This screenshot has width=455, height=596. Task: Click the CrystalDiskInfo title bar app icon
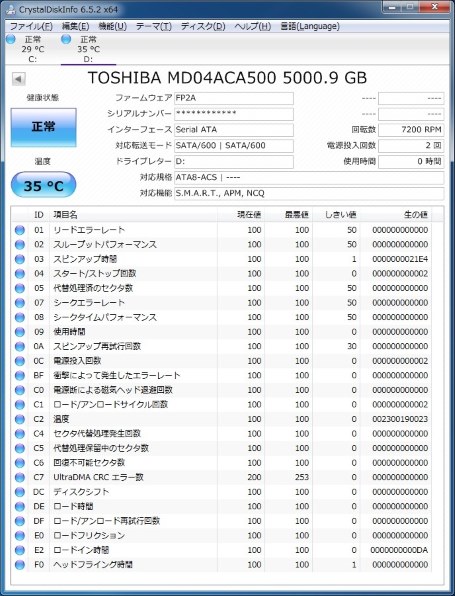pyautogui.click(x=11, y=10)
